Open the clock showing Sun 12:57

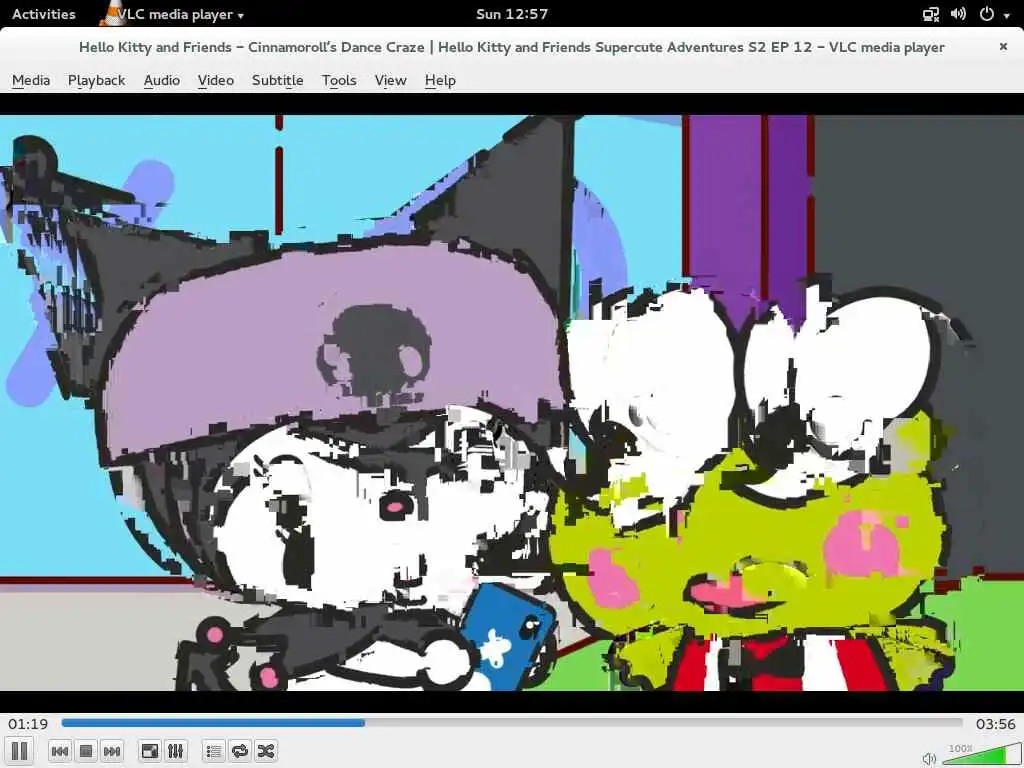coord(512,14)
